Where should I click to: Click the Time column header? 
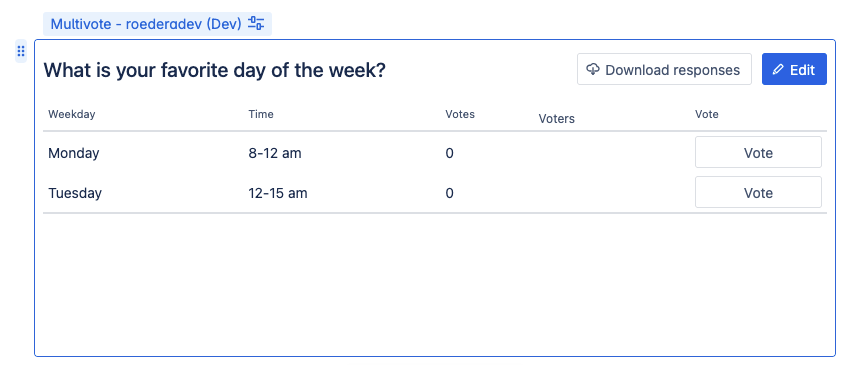coord(261,114)
